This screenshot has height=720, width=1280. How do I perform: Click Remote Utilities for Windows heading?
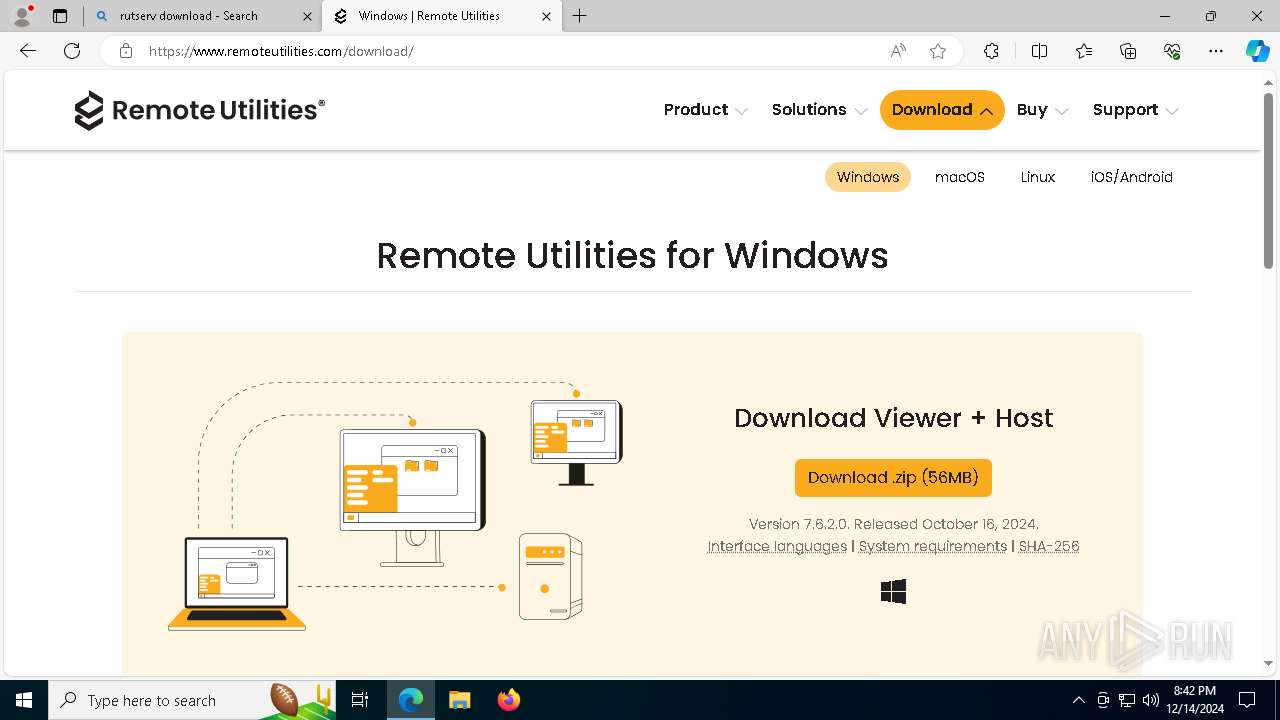coord(632,256)
